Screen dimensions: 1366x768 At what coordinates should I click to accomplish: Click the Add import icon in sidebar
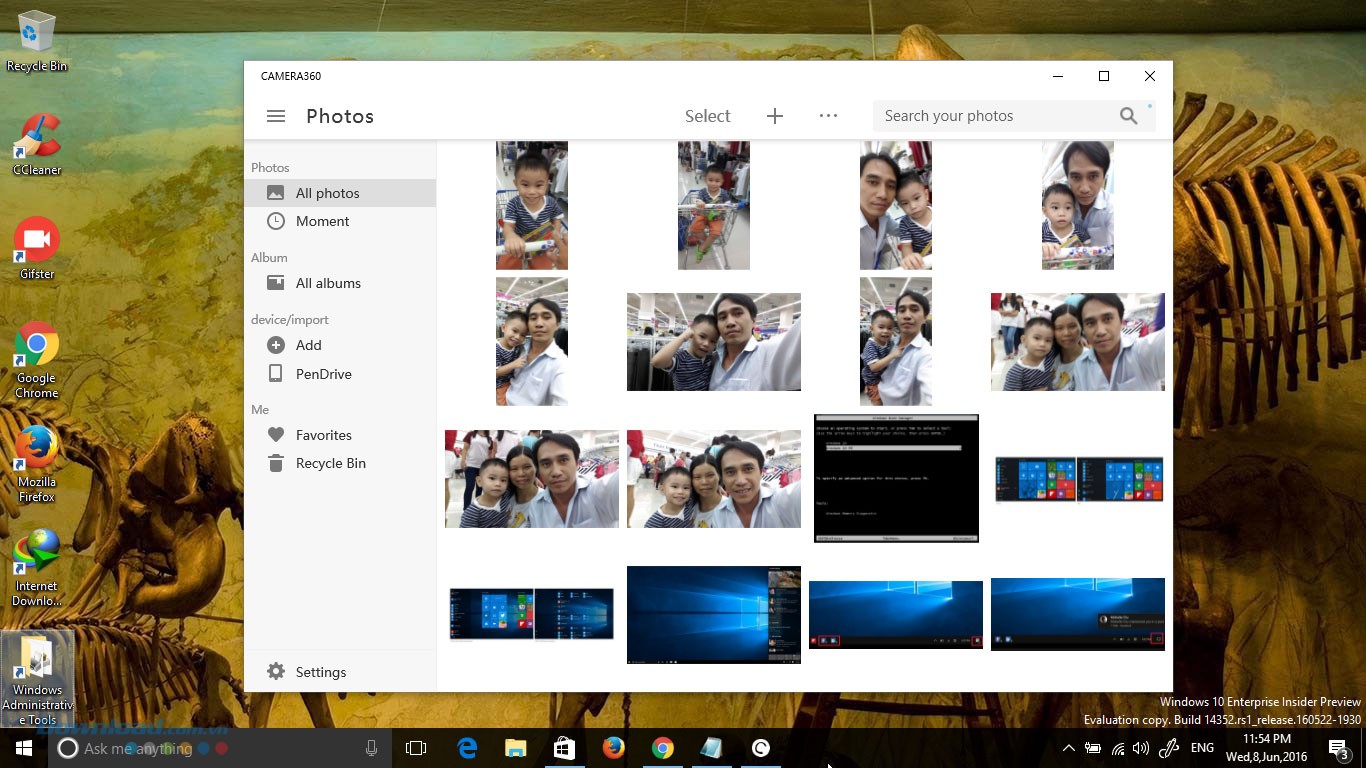click(x=276, y=345)
